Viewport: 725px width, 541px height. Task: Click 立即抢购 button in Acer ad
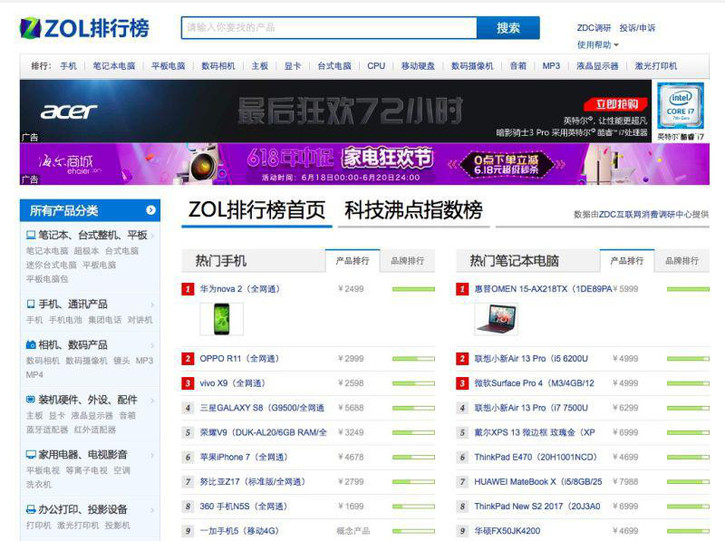pyautogui.click(x=616, y=105)
